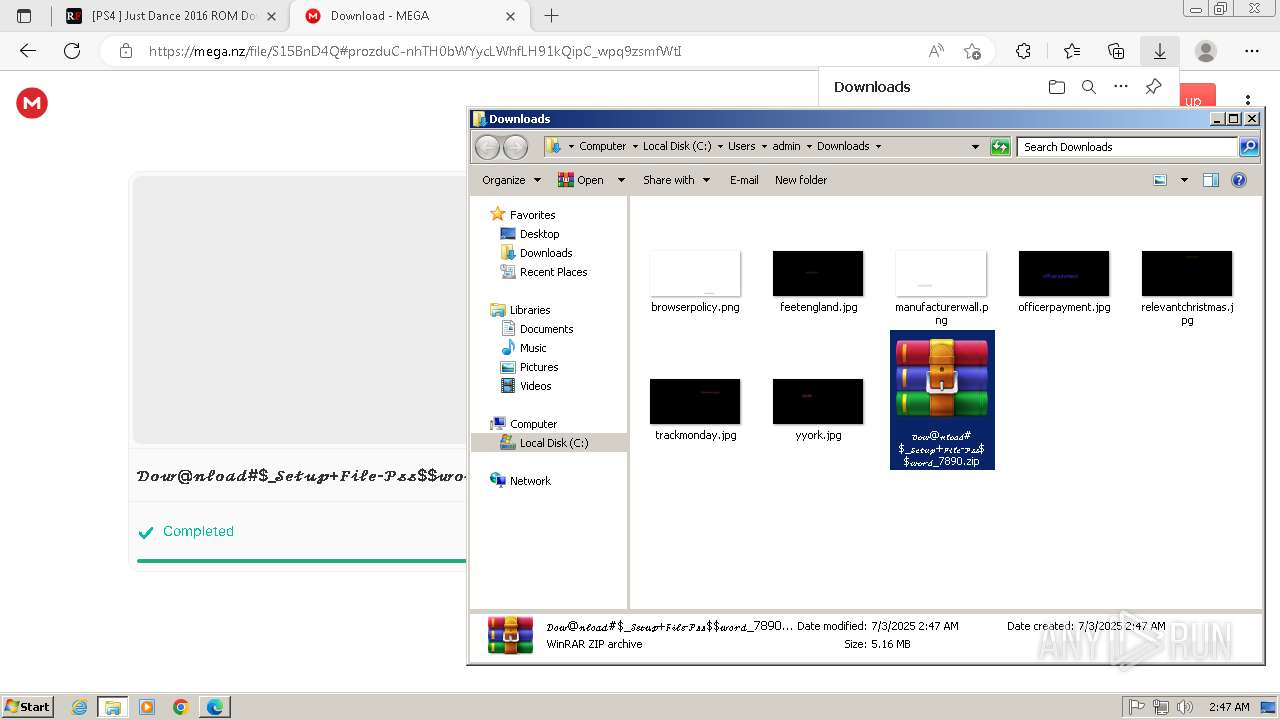
Task: Select Desktop in Favorites
Action: (539, 234)
